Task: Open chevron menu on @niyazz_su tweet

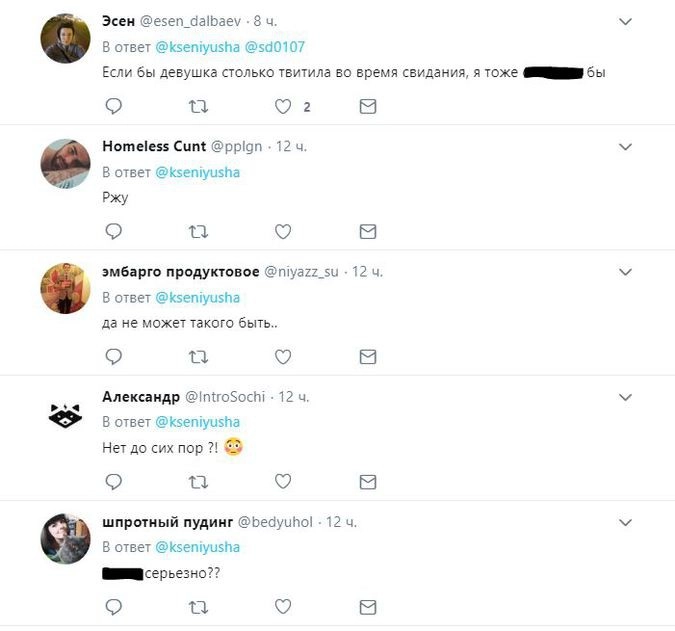Action: coord(625,272)
